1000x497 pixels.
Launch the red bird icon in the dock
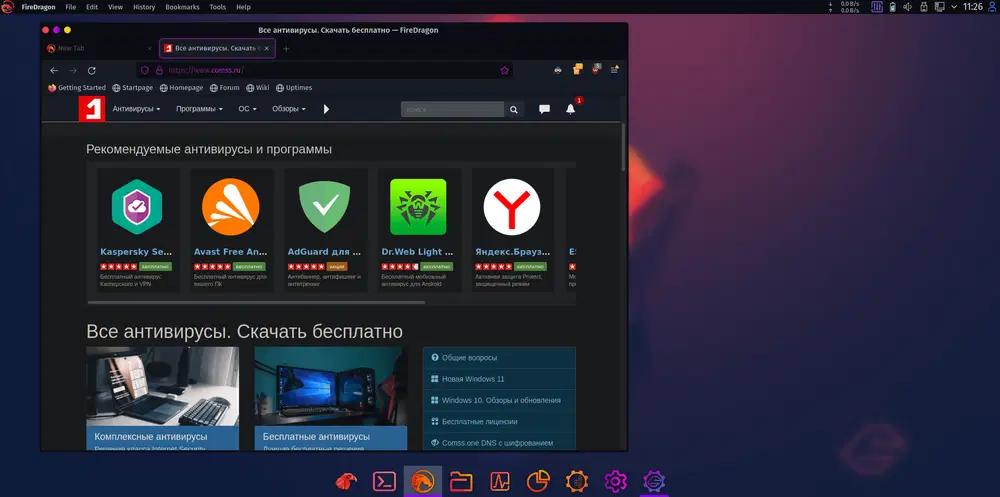346,481
